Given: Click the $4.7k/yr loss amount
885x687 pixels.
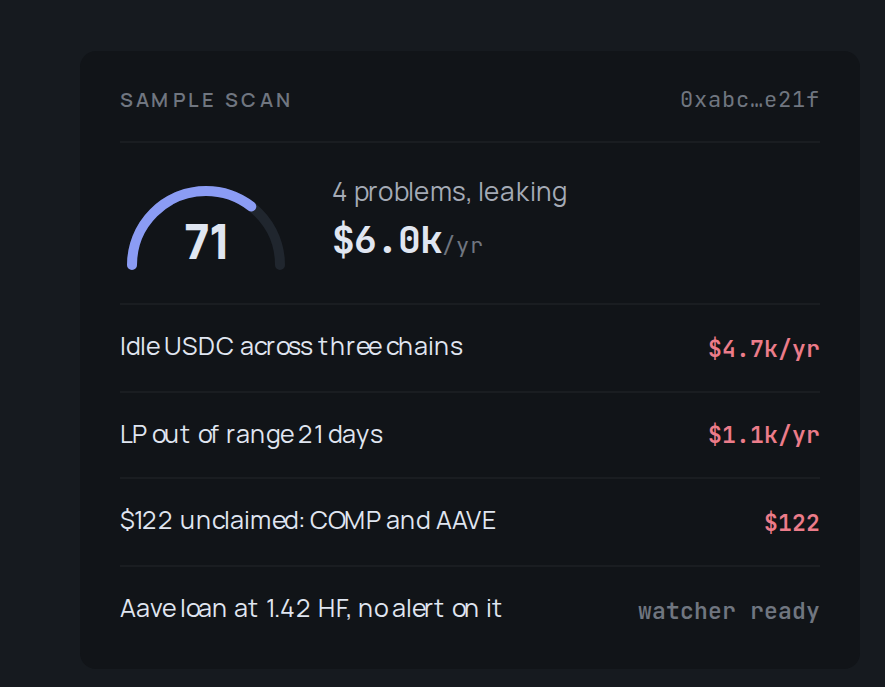Looking at the screenshot, I should point(764,349).
